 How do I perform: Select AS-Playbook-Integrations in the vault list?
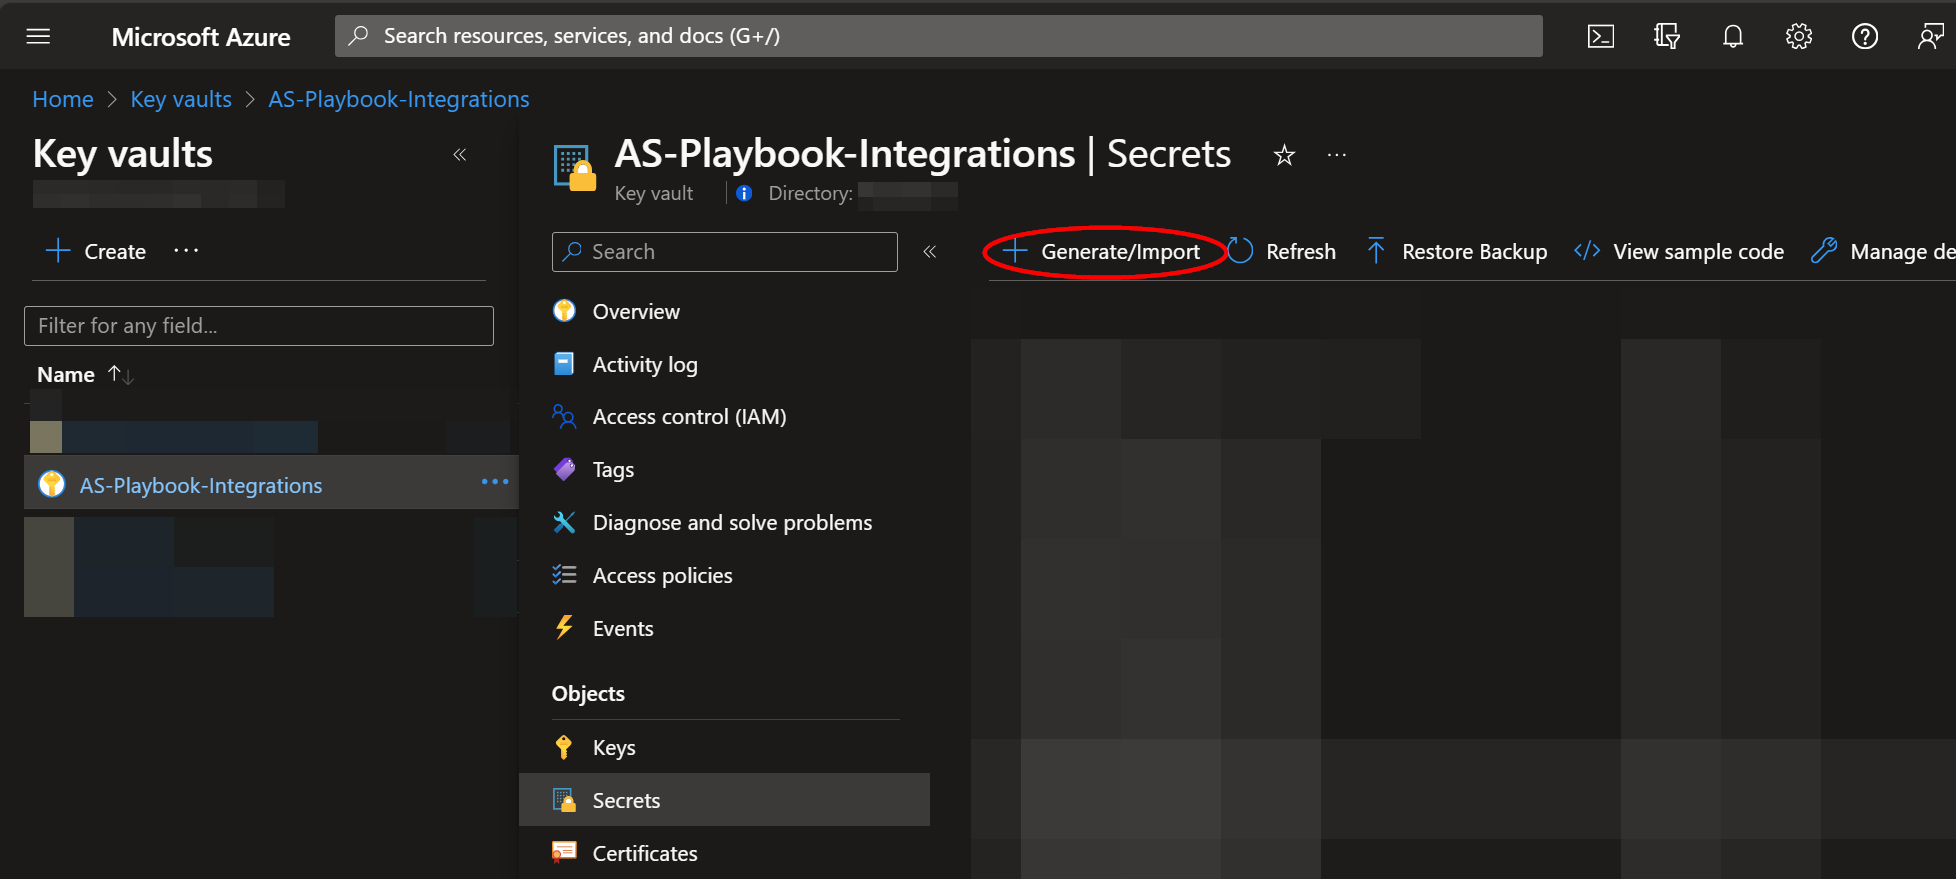click(x=201, y=485)
